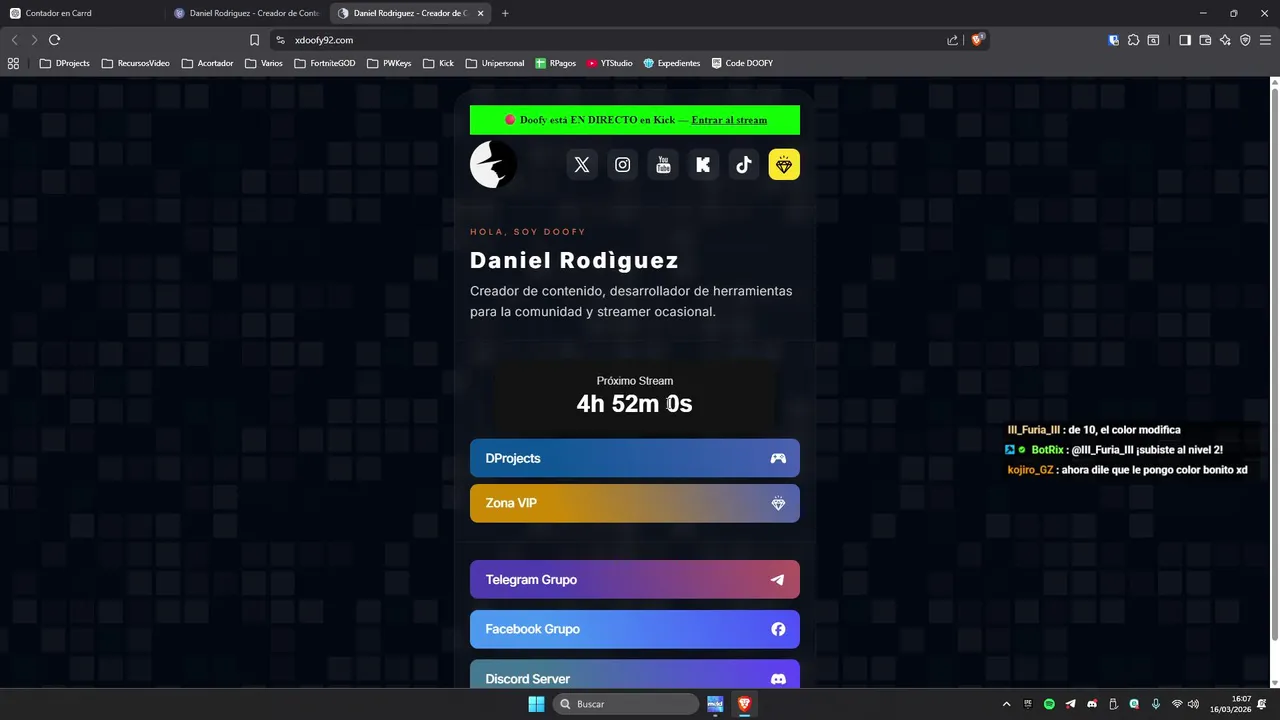Image resolution: width=1280 pixels, height=720 pixels.
Task: Reload the page
Action: [x=54, y=40]
